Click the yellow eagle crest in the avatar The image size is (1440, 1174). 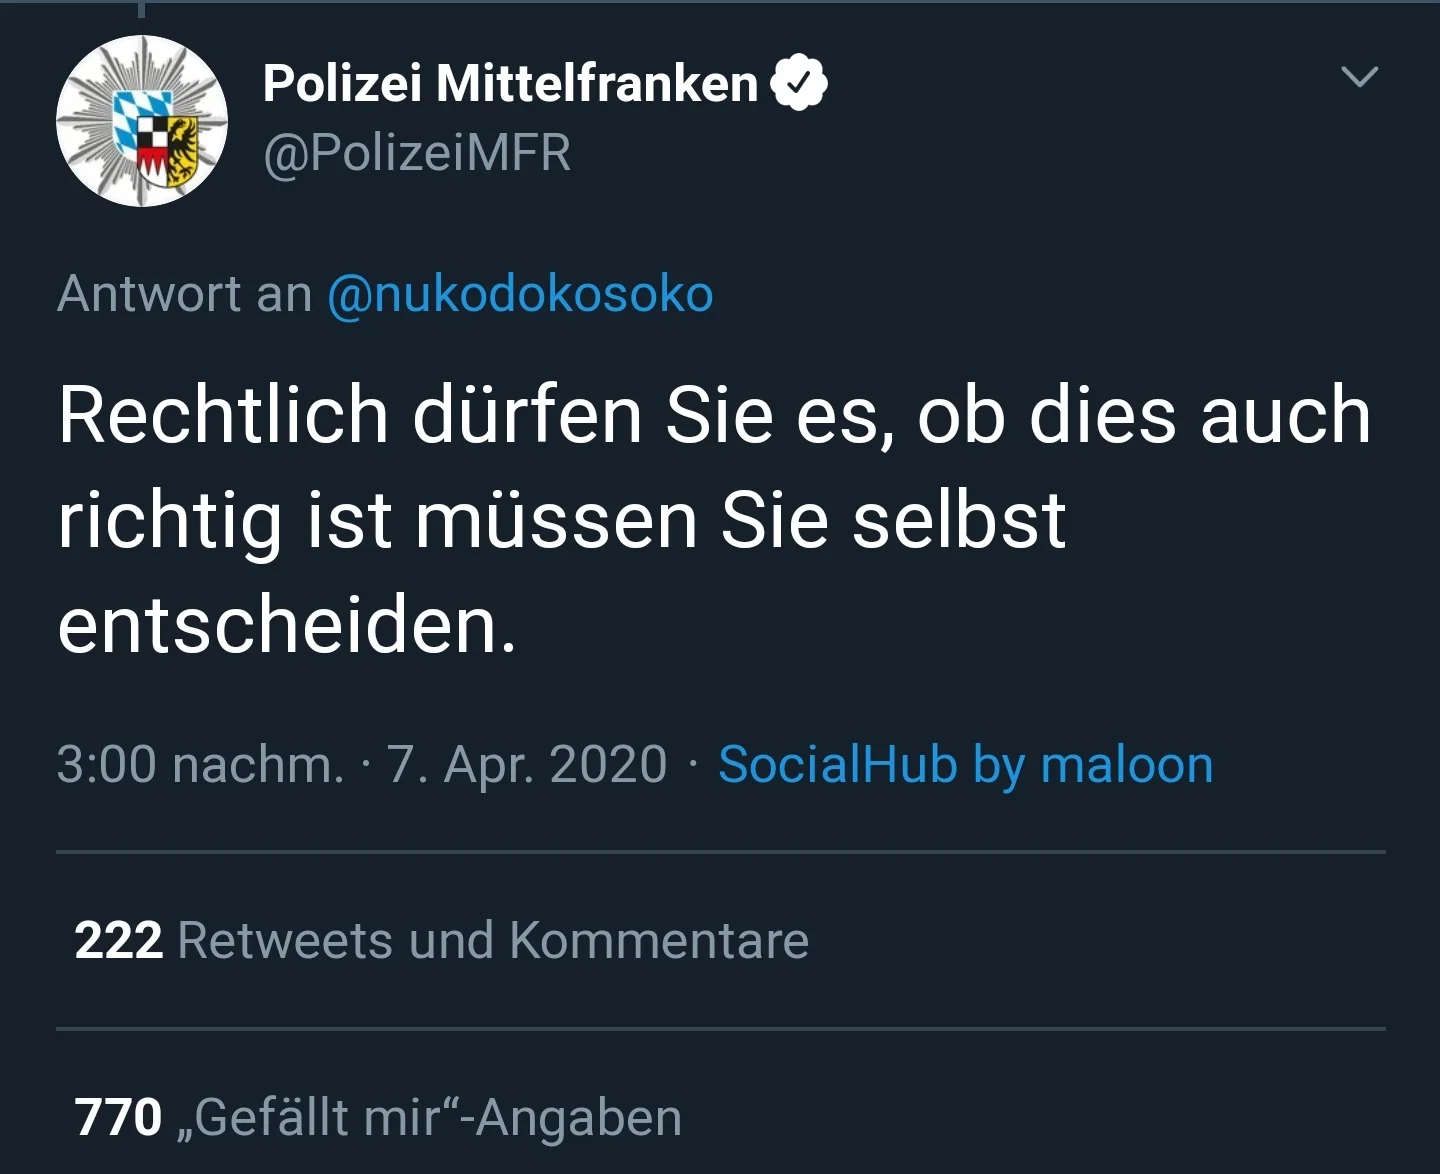pos(180,150)
